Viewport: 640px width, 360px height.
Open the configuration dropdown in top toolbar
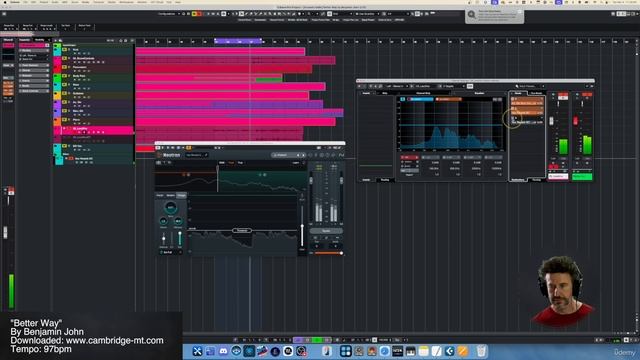coord(169,14)
